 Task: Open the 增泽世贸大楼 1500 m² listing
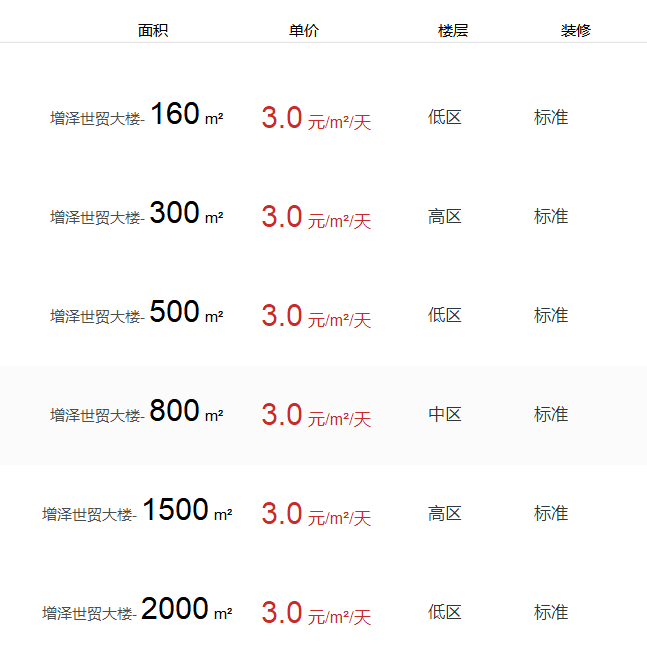(x=137, y=512)
